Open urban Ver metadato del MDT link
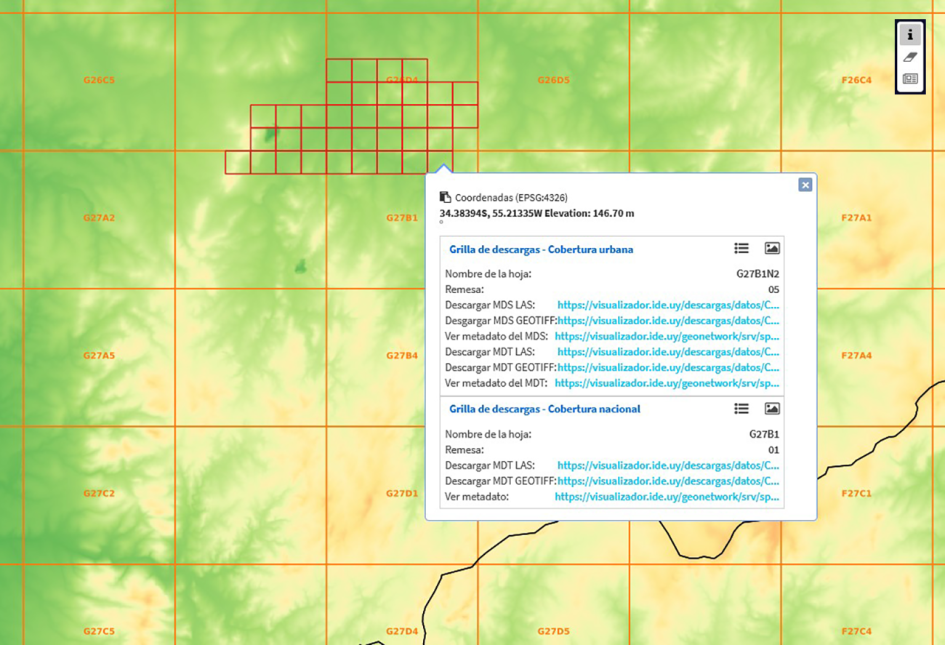945x645 pixels. 667,383
